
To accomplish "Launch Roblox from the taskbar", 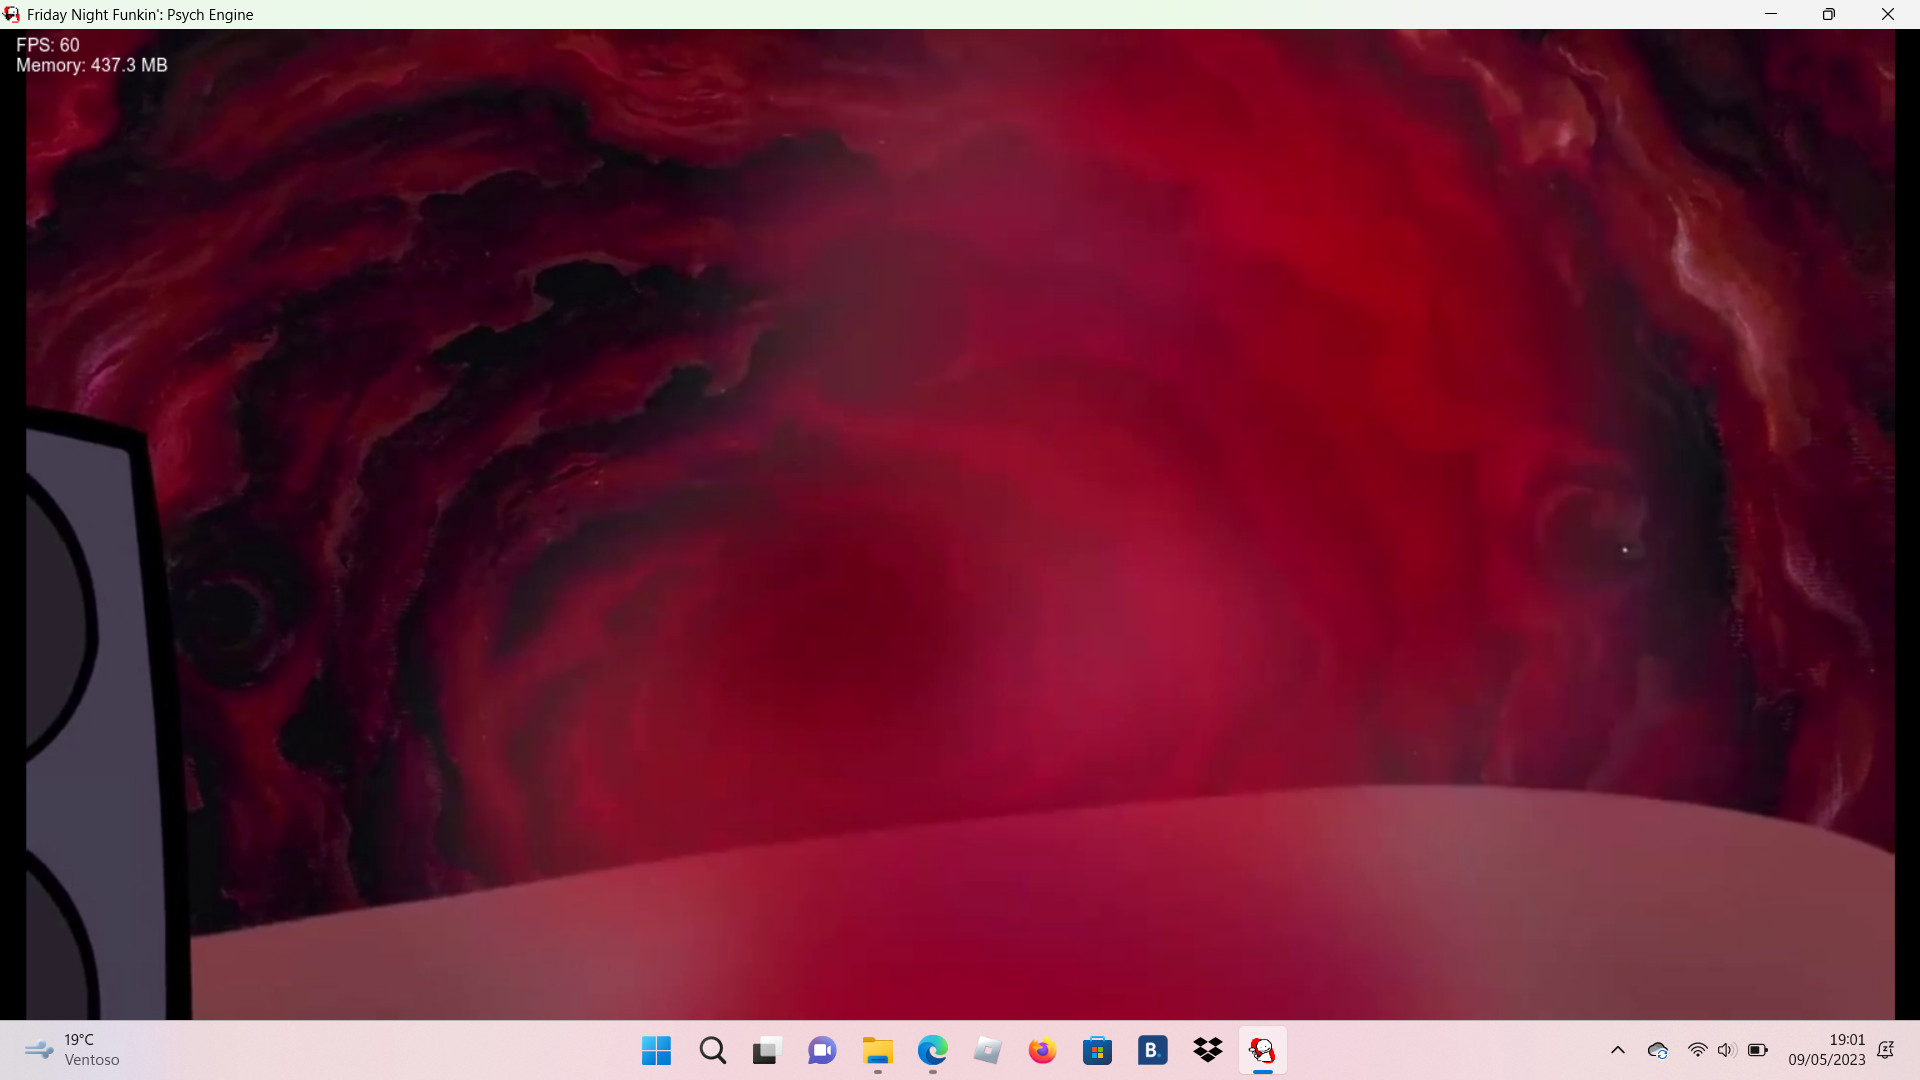I will click(987, 1050).
